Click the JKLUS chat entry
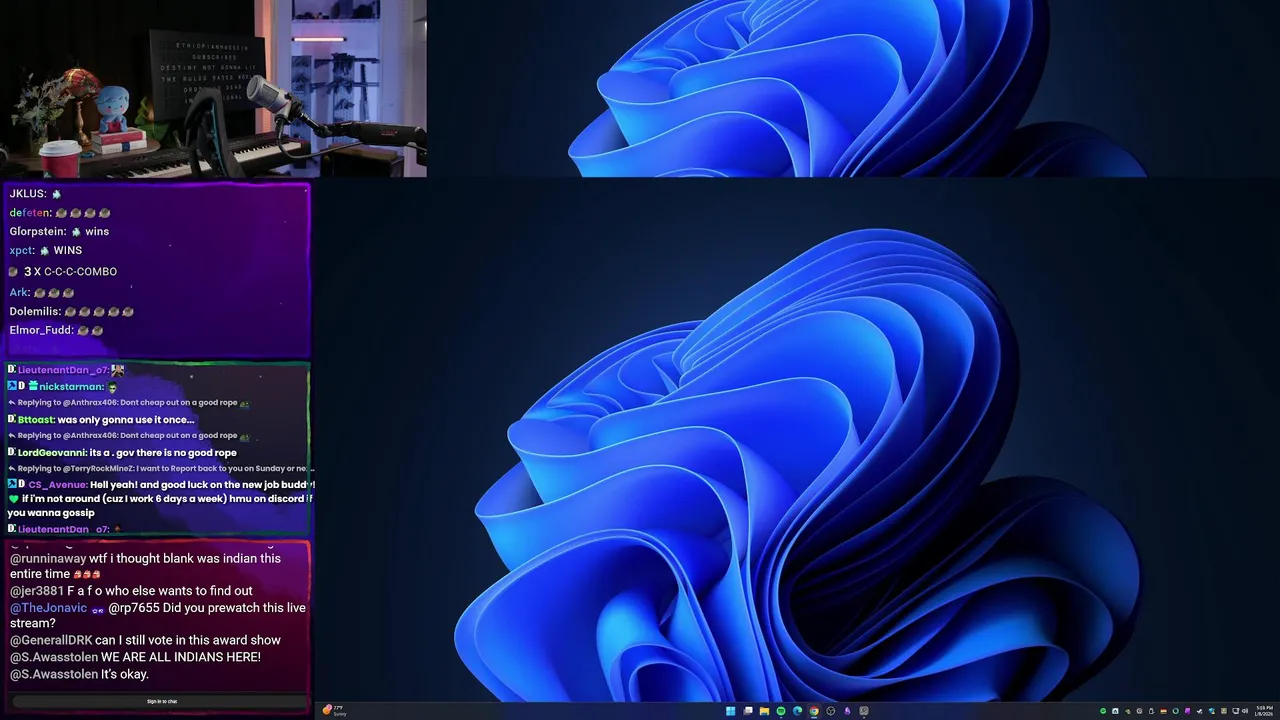Image resolution: width=1280 pixels, height=720 pixels. pos(35,193)
